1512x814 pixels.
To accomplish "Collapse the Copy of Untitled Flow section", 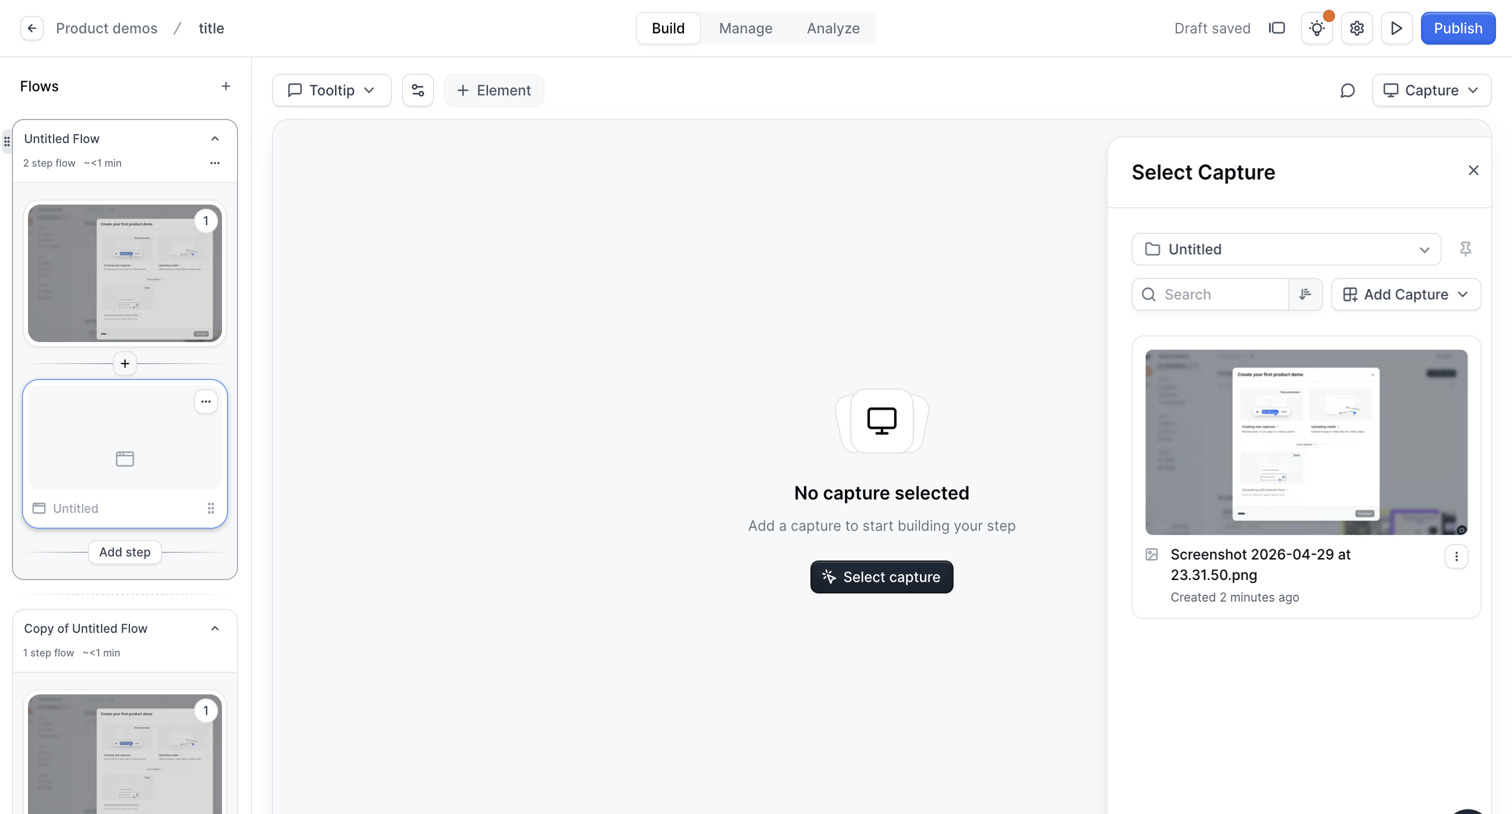I will pos(215,629).
